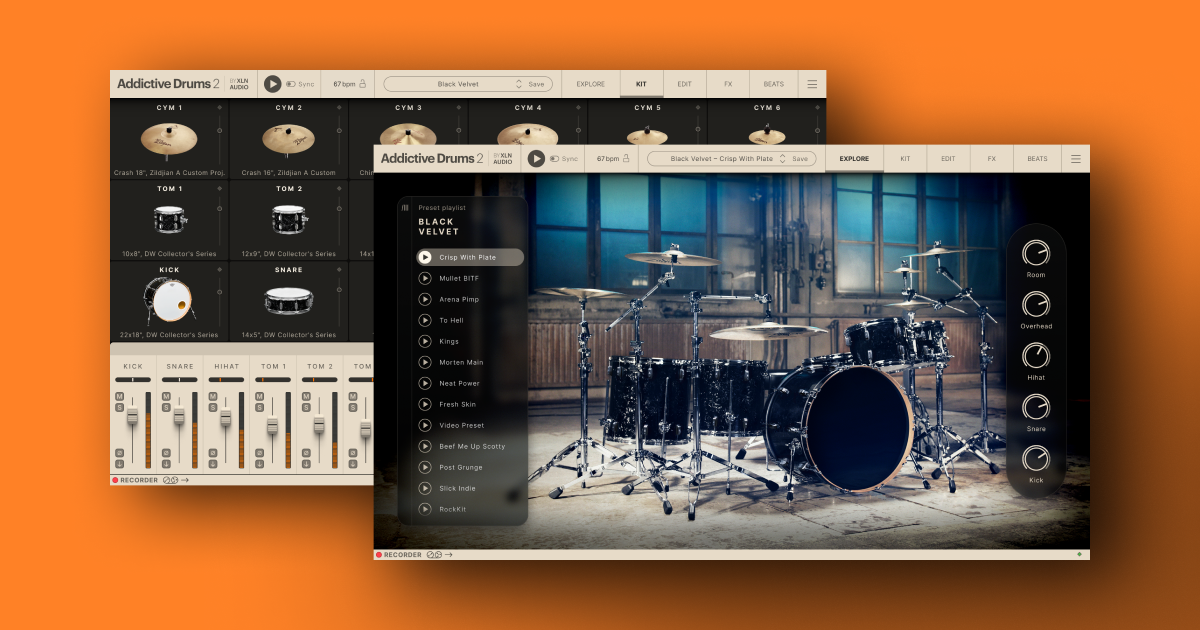Click the RECORDER label in the front window
The image size is (1200, 630).
click(403, 555)
